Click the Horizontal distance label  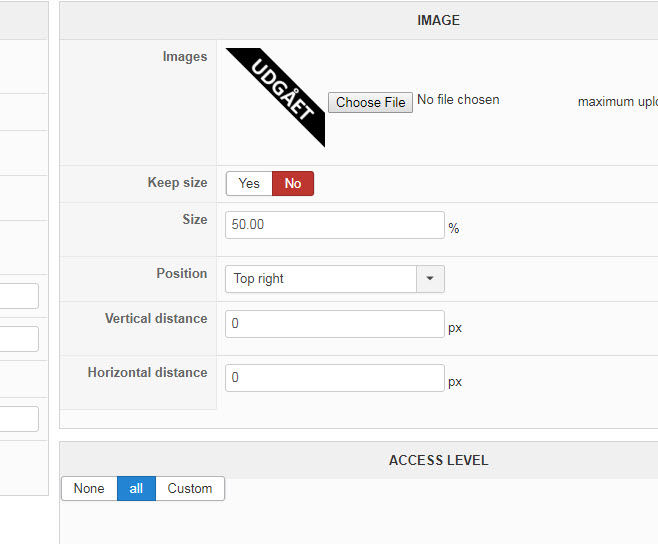tap(148, 373)
